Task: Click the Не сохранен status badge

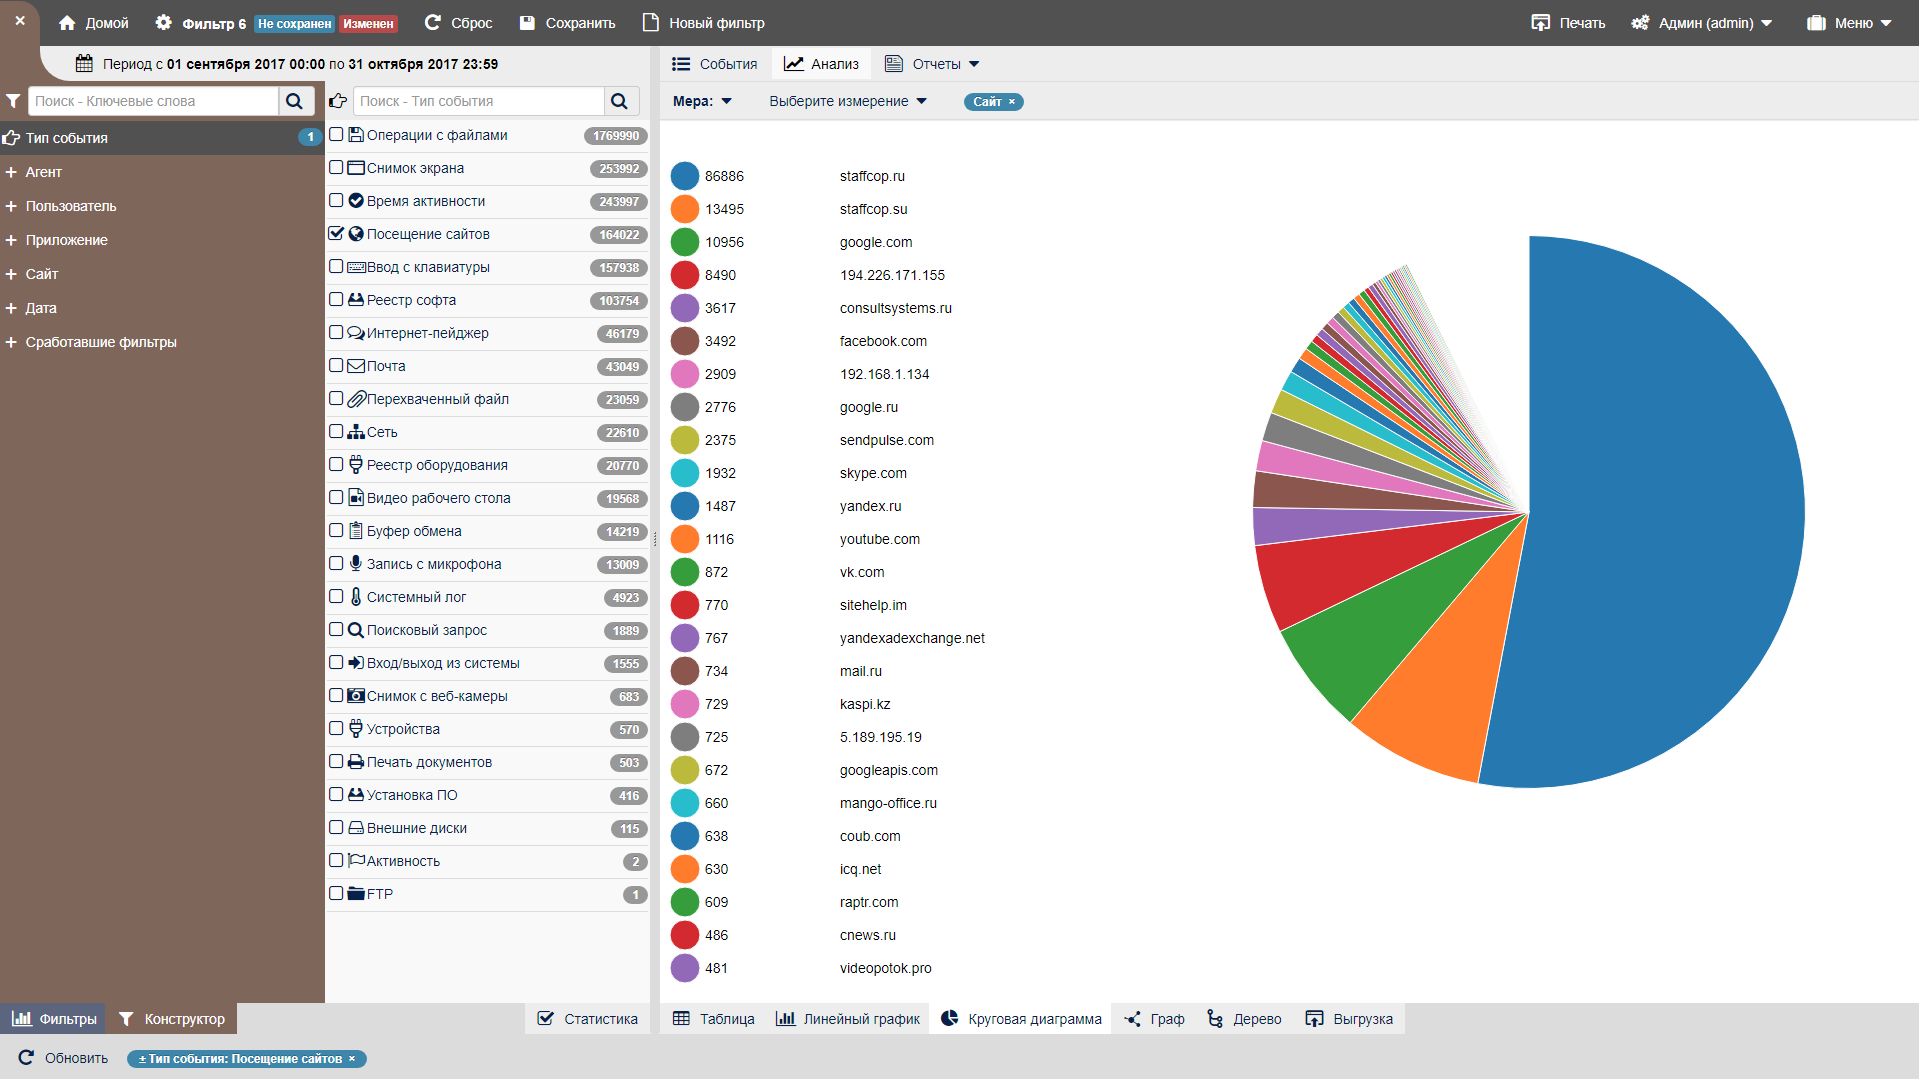Action: [x=294, y=24]
